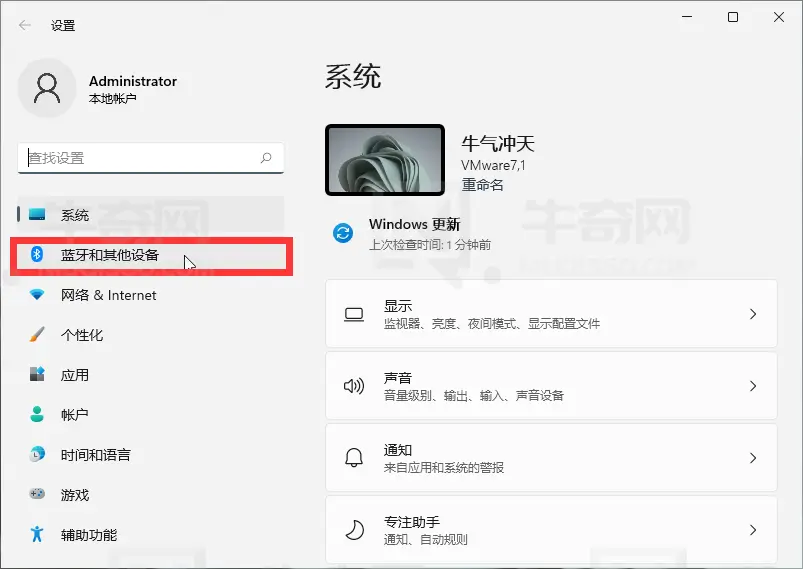
Task: Maximize the 设置 window
Action: point(733,17)
